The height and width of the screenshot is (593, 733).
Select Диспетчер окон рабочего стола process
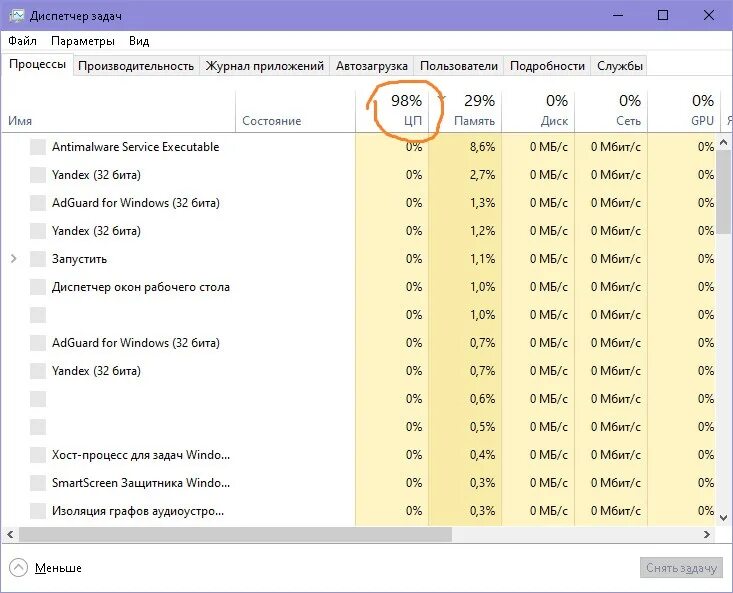pos(359,287)
